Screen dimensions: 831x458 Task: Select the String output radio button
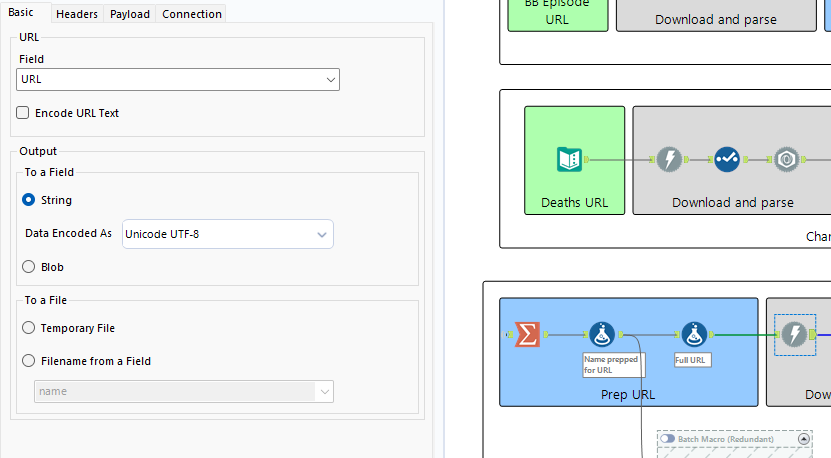[x=29, y=200]
